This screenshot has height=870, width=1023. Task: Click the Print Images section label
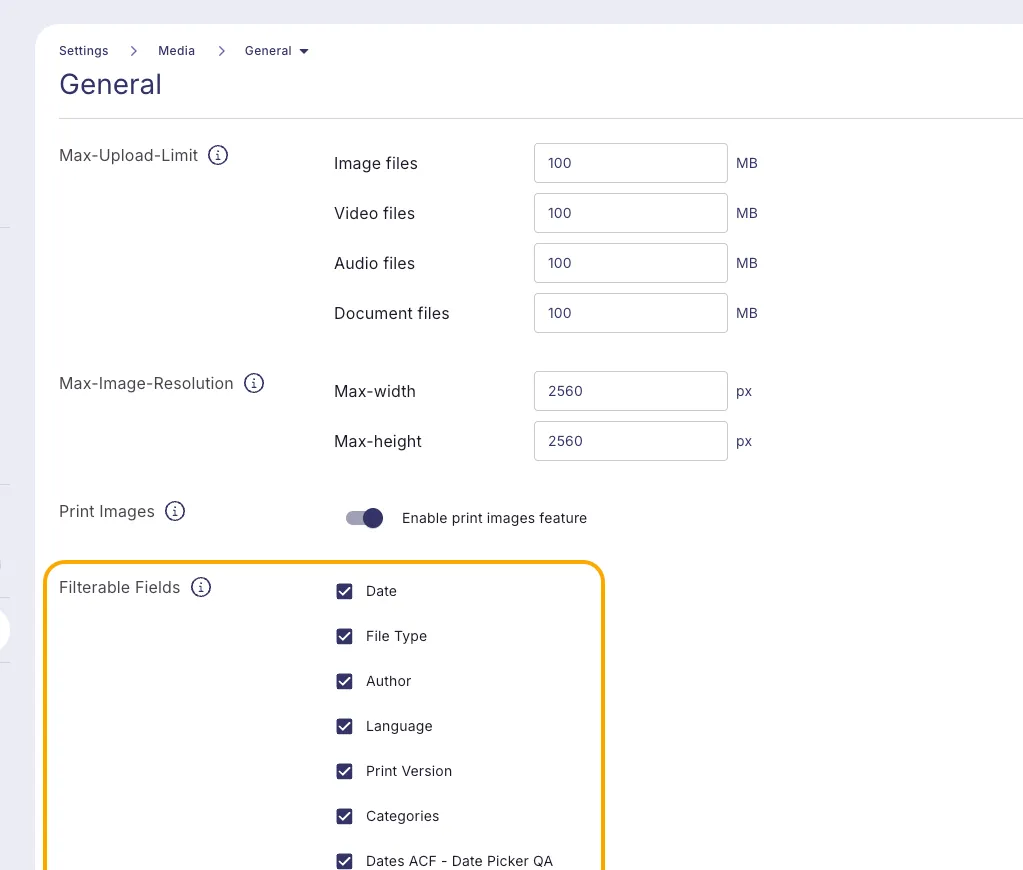106,511
